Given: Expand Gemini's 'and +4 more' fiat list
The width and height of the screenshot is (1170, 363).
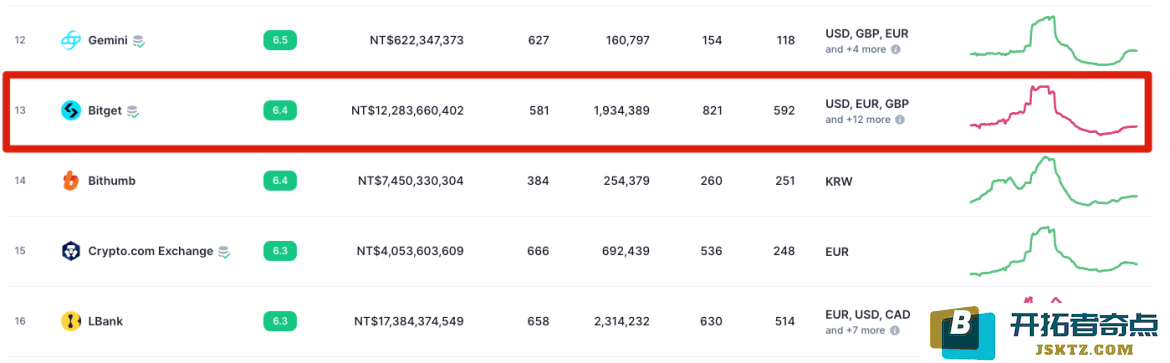Looking at the screenshot, I should click(x=855, y=49).
